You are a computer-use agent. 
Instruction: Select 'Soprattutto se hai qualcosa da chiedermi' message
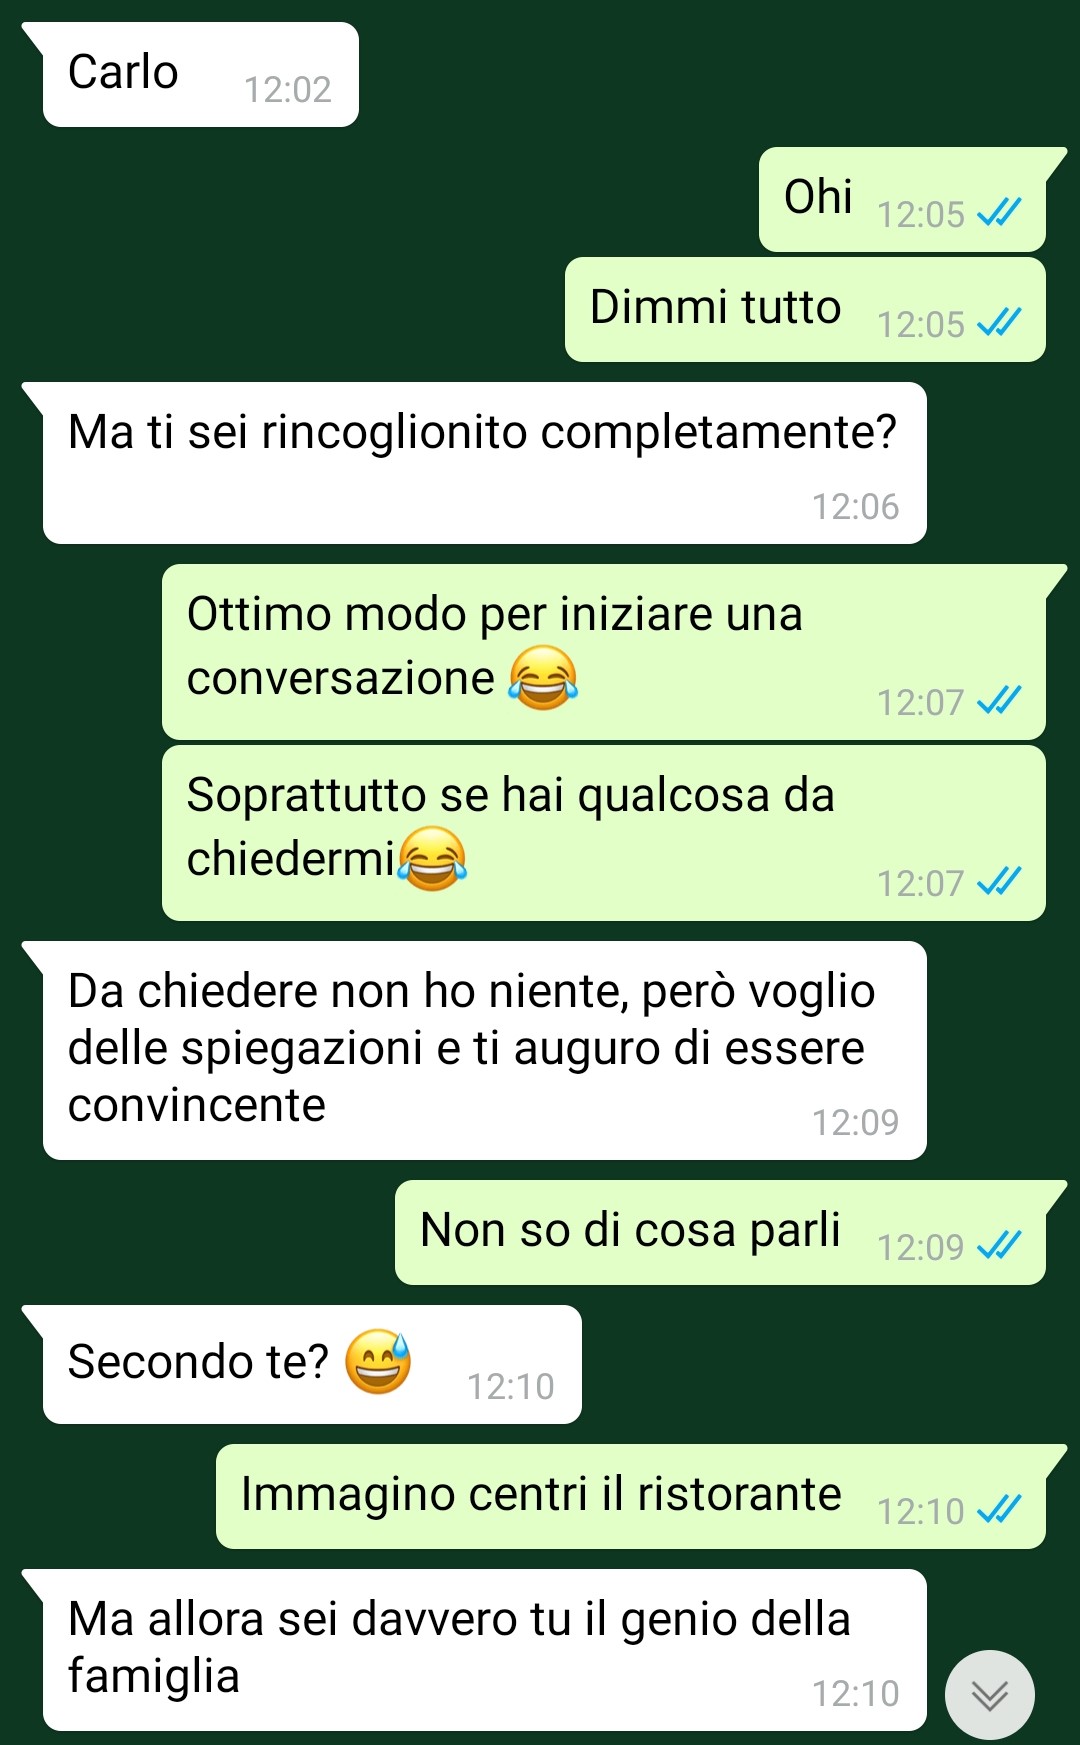pos(604,833)
